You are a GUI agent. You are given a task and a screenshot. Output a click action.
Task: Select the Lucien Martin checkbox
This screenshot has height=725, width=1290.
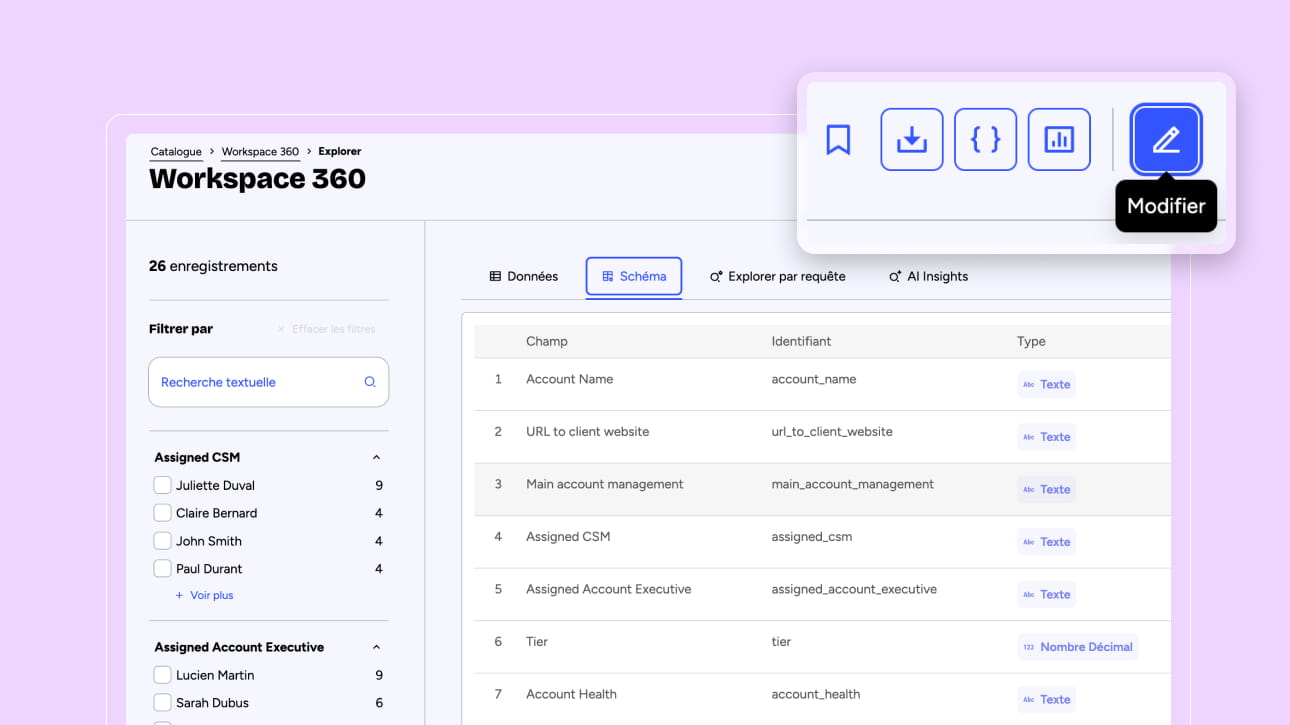pyautogui.click(x=162, y=675)
